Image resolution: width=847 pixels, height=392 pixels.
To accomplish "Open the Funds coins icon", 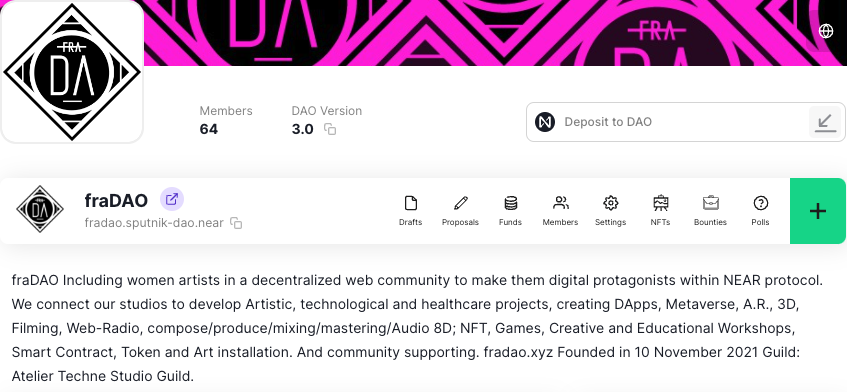I will point(510,203).
